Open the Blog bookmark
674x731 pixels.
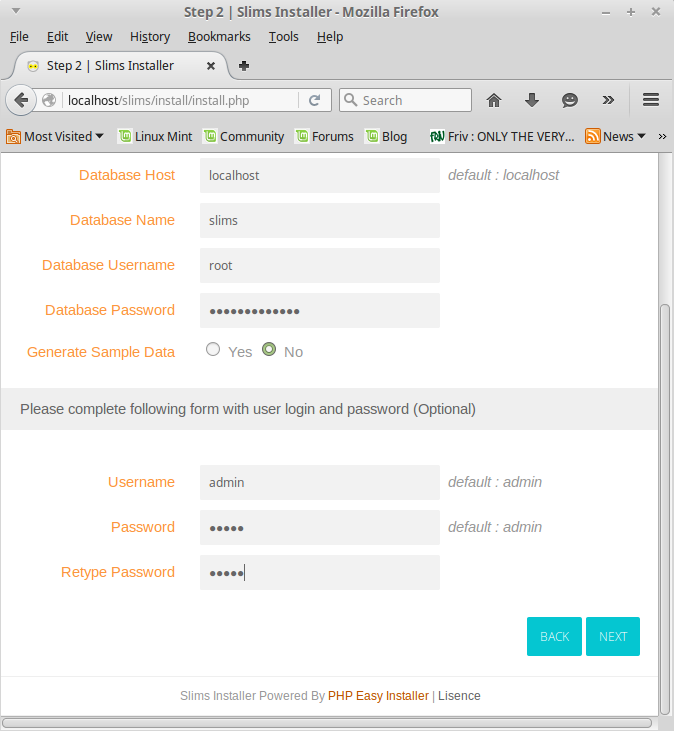pyautogui.click(x=386, y=137)
